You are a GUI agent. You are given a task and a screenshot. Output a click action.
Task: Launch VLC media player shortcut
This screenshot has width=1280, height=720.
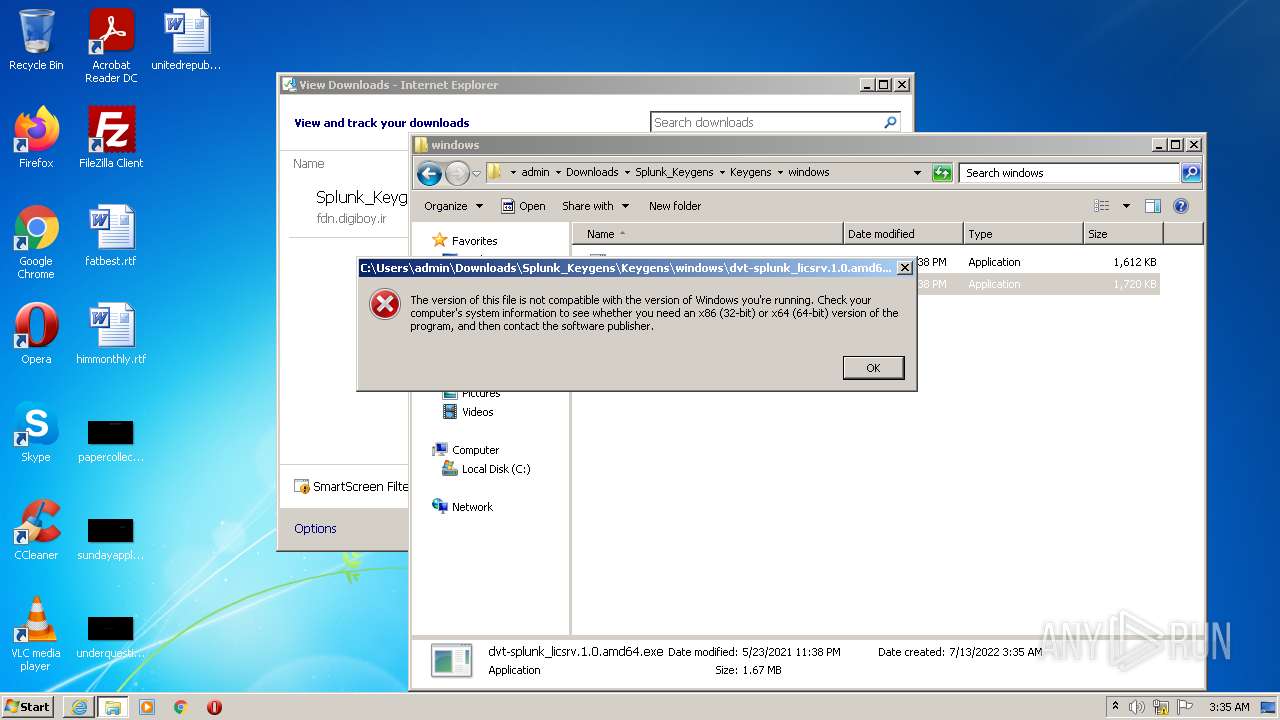pos(36,634)
